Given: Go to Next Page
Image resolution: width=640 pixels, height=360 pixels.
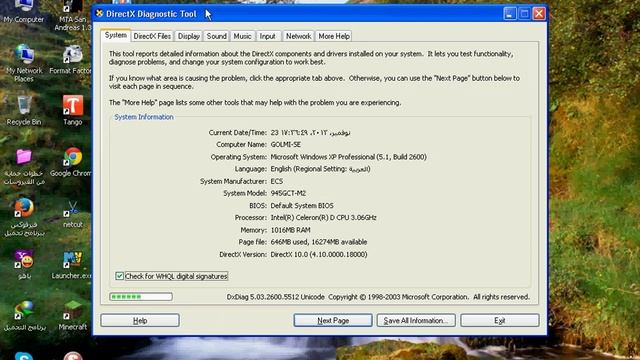Looking at the screenshot, I should click(333, 320).
